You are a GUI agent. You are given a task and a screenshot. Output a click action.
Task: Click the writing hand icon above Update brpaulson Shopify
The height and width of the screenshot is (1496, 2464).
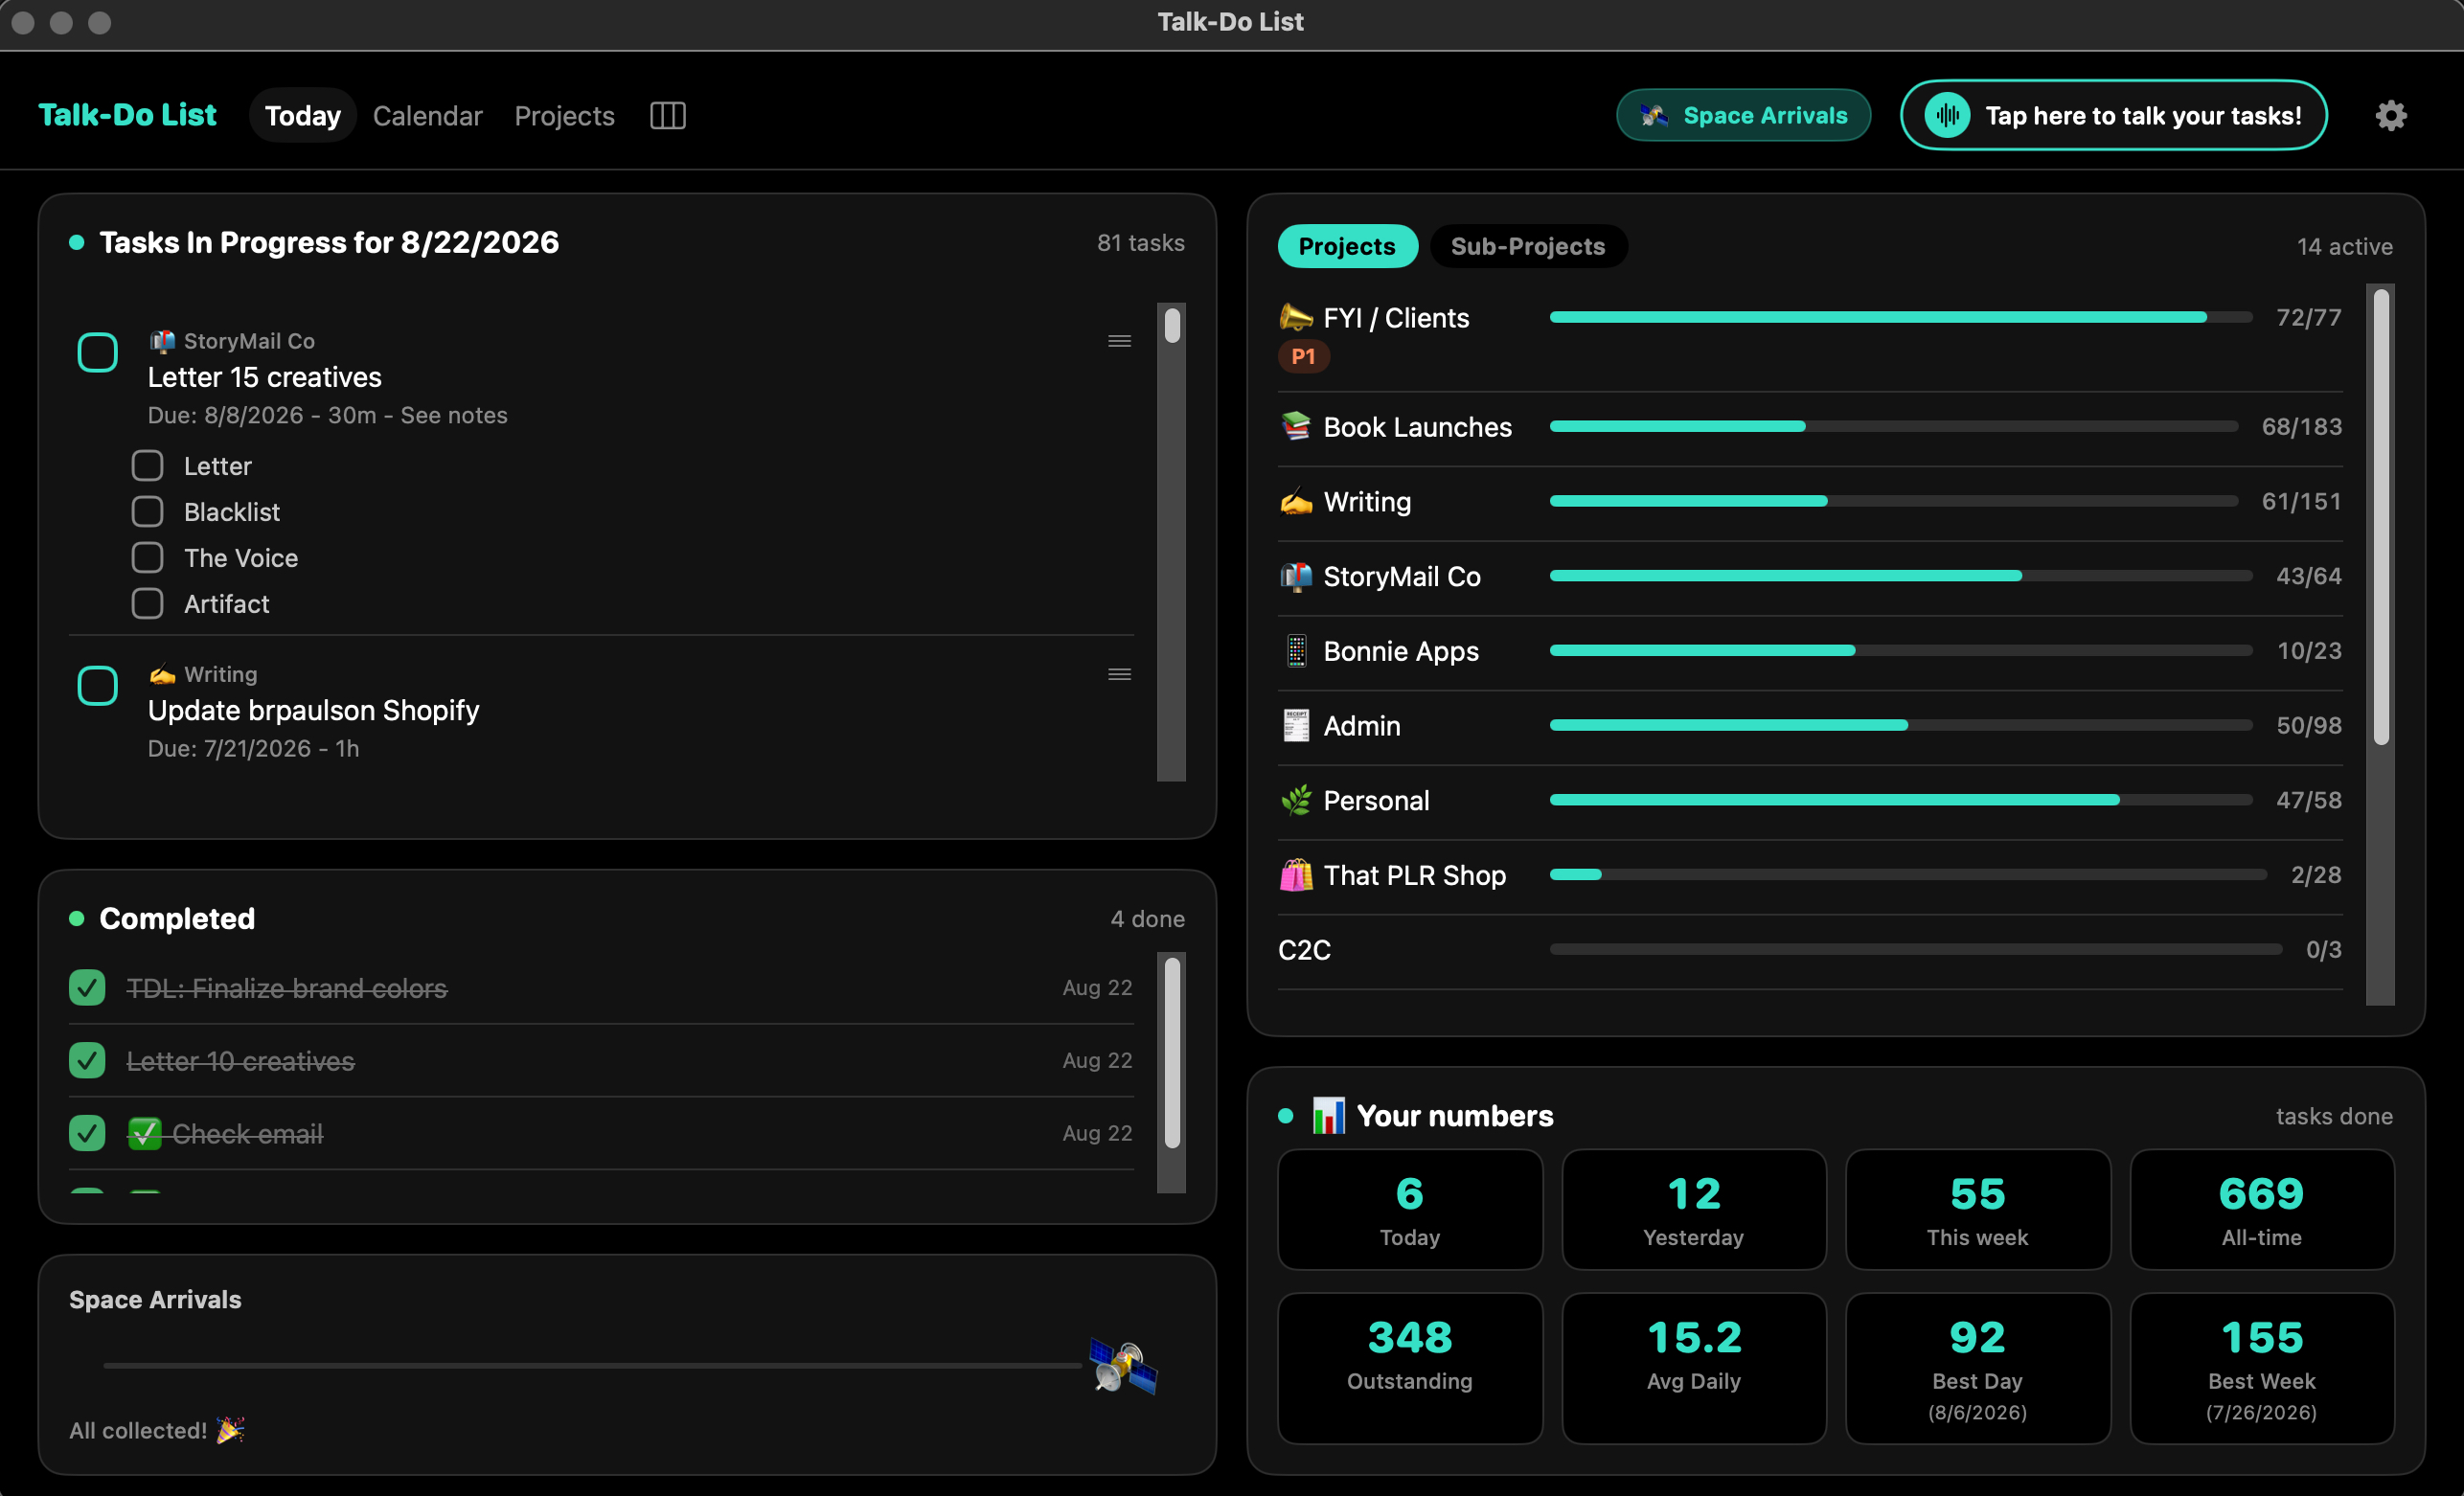[162, 674]
